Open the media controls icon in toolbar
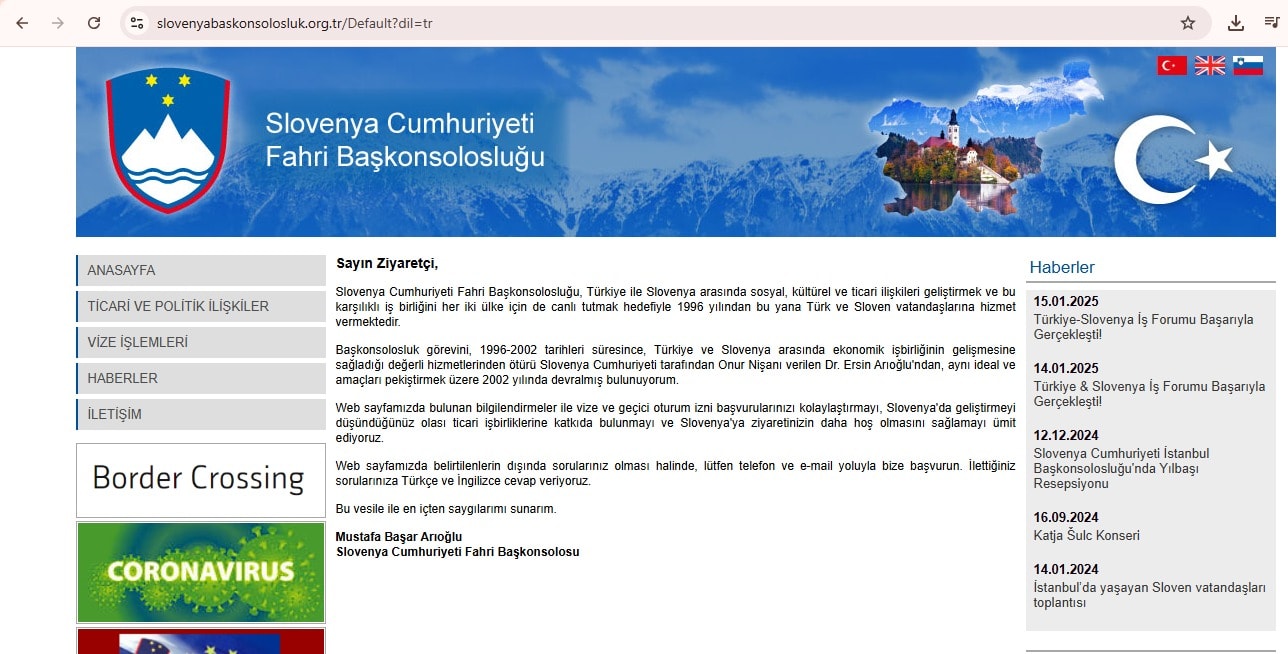1288x654 pixels. [x=1271, y=23]
